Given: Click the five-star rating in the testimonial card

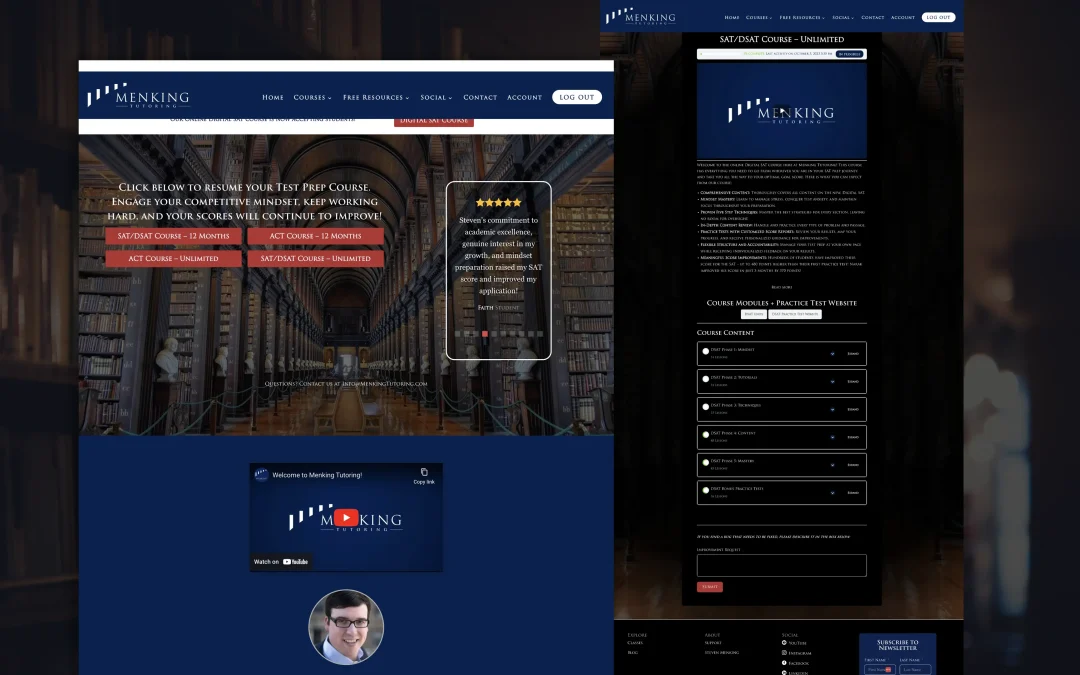Looking at the screenshot, I should 498,202.
